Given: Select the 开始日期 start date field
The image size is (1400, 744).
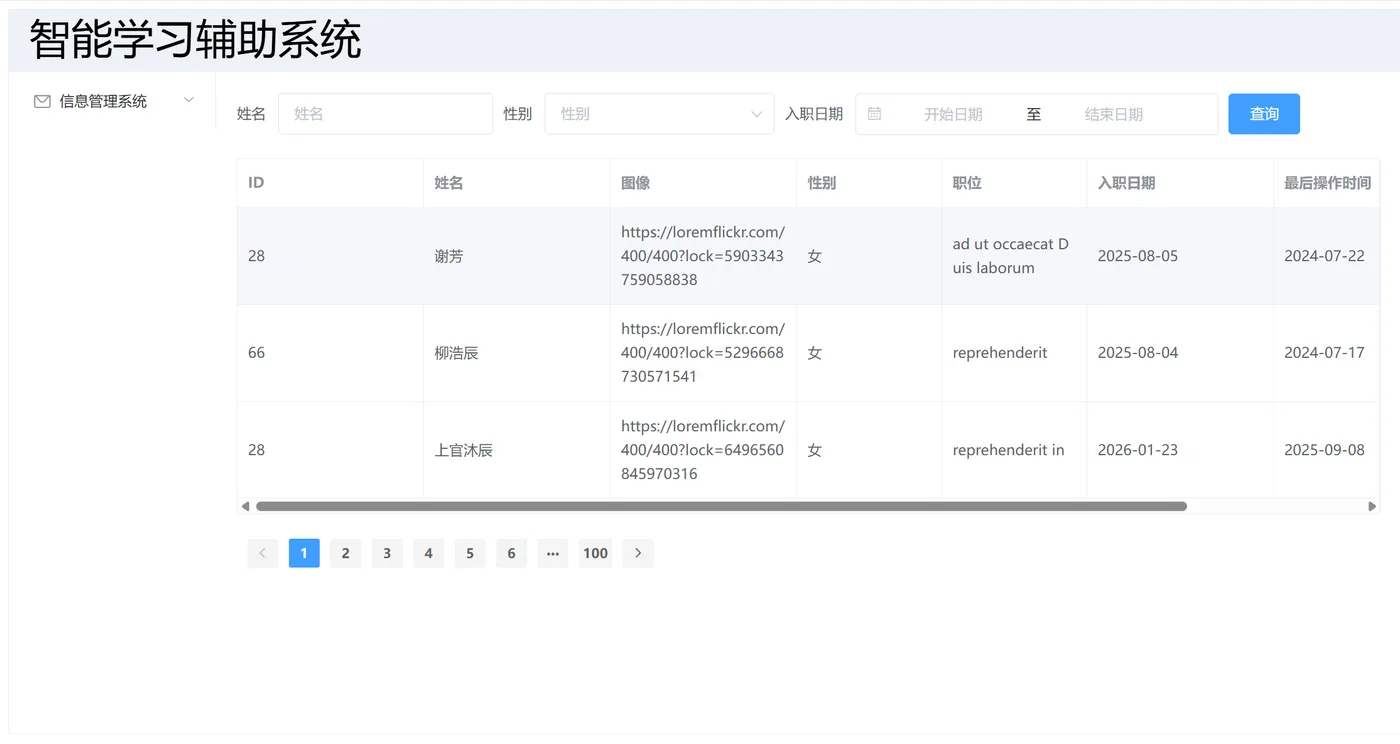Looking at the screenshot, I should (953, 115).
